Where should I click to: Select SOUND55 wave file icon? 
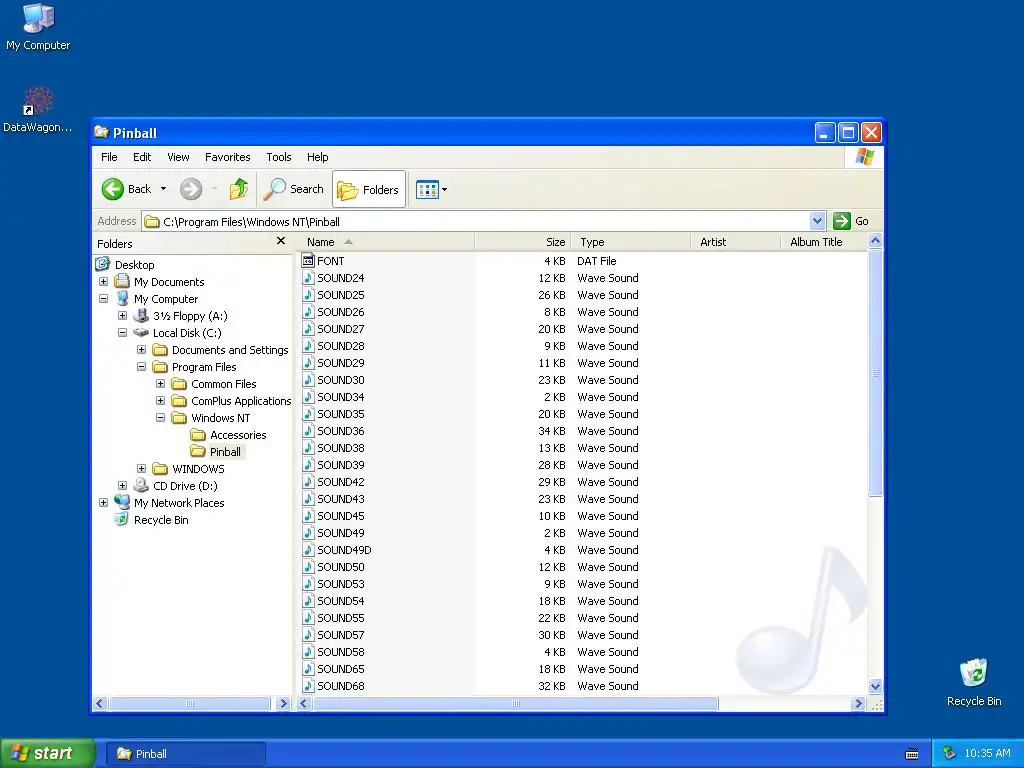308,618
